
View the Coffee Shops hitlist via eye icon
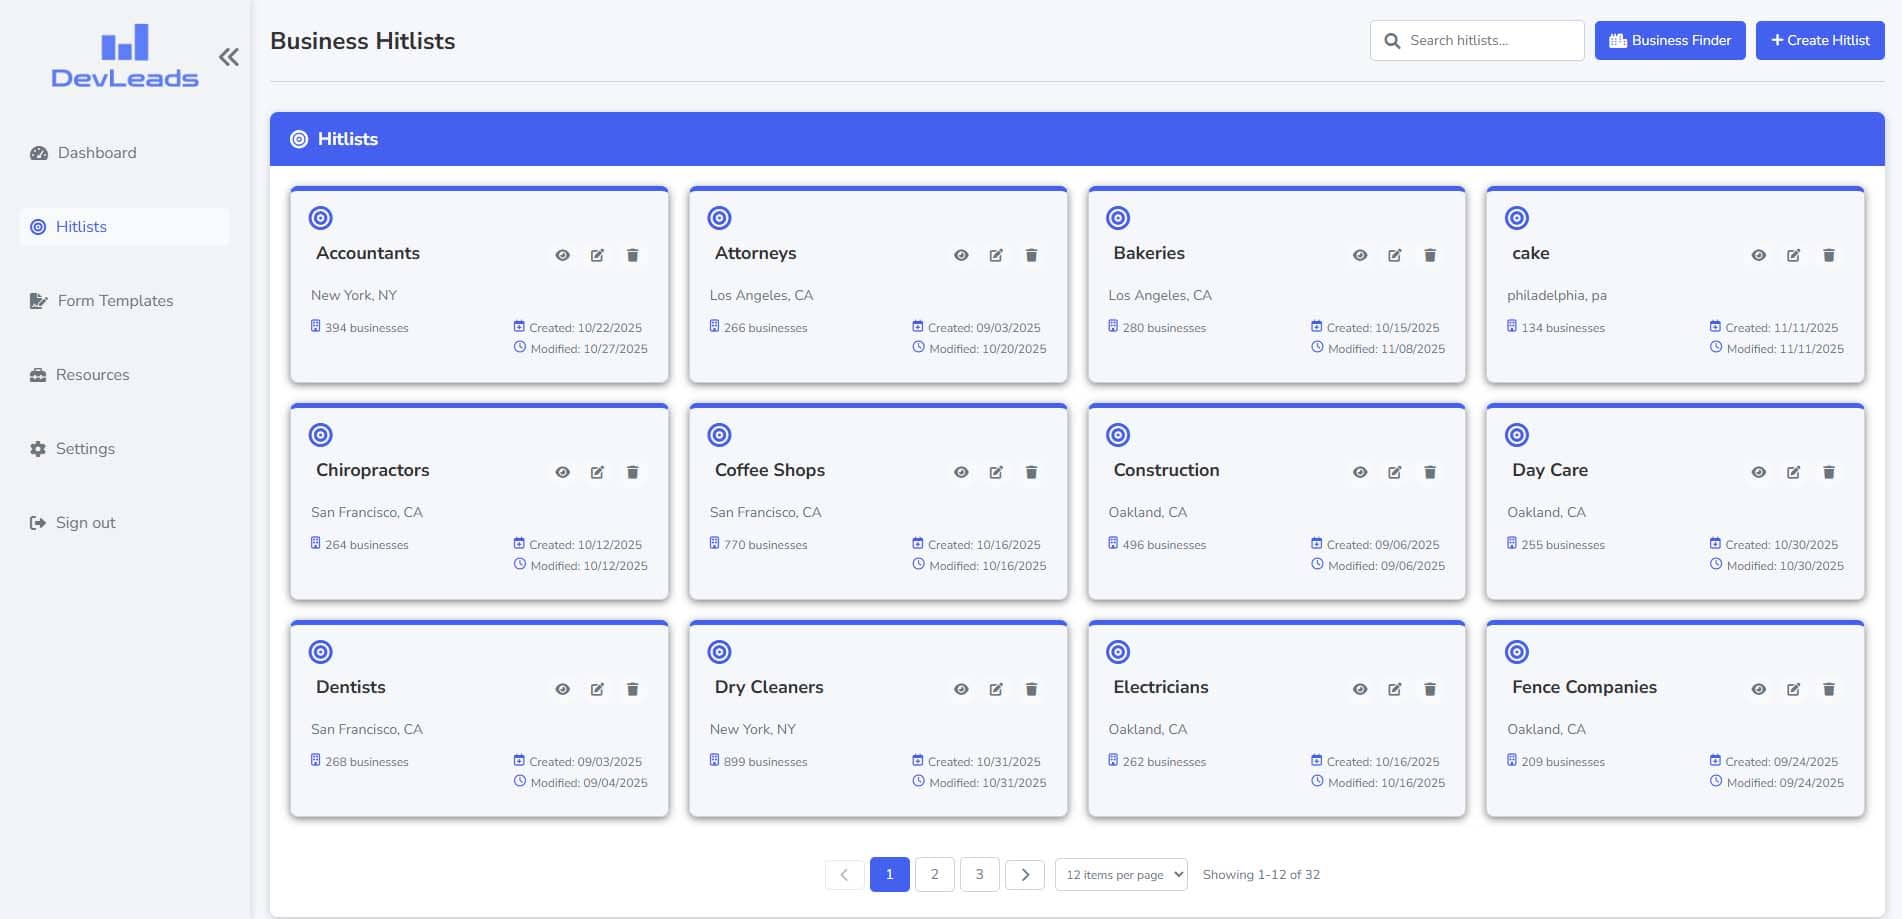coord(961,473)
